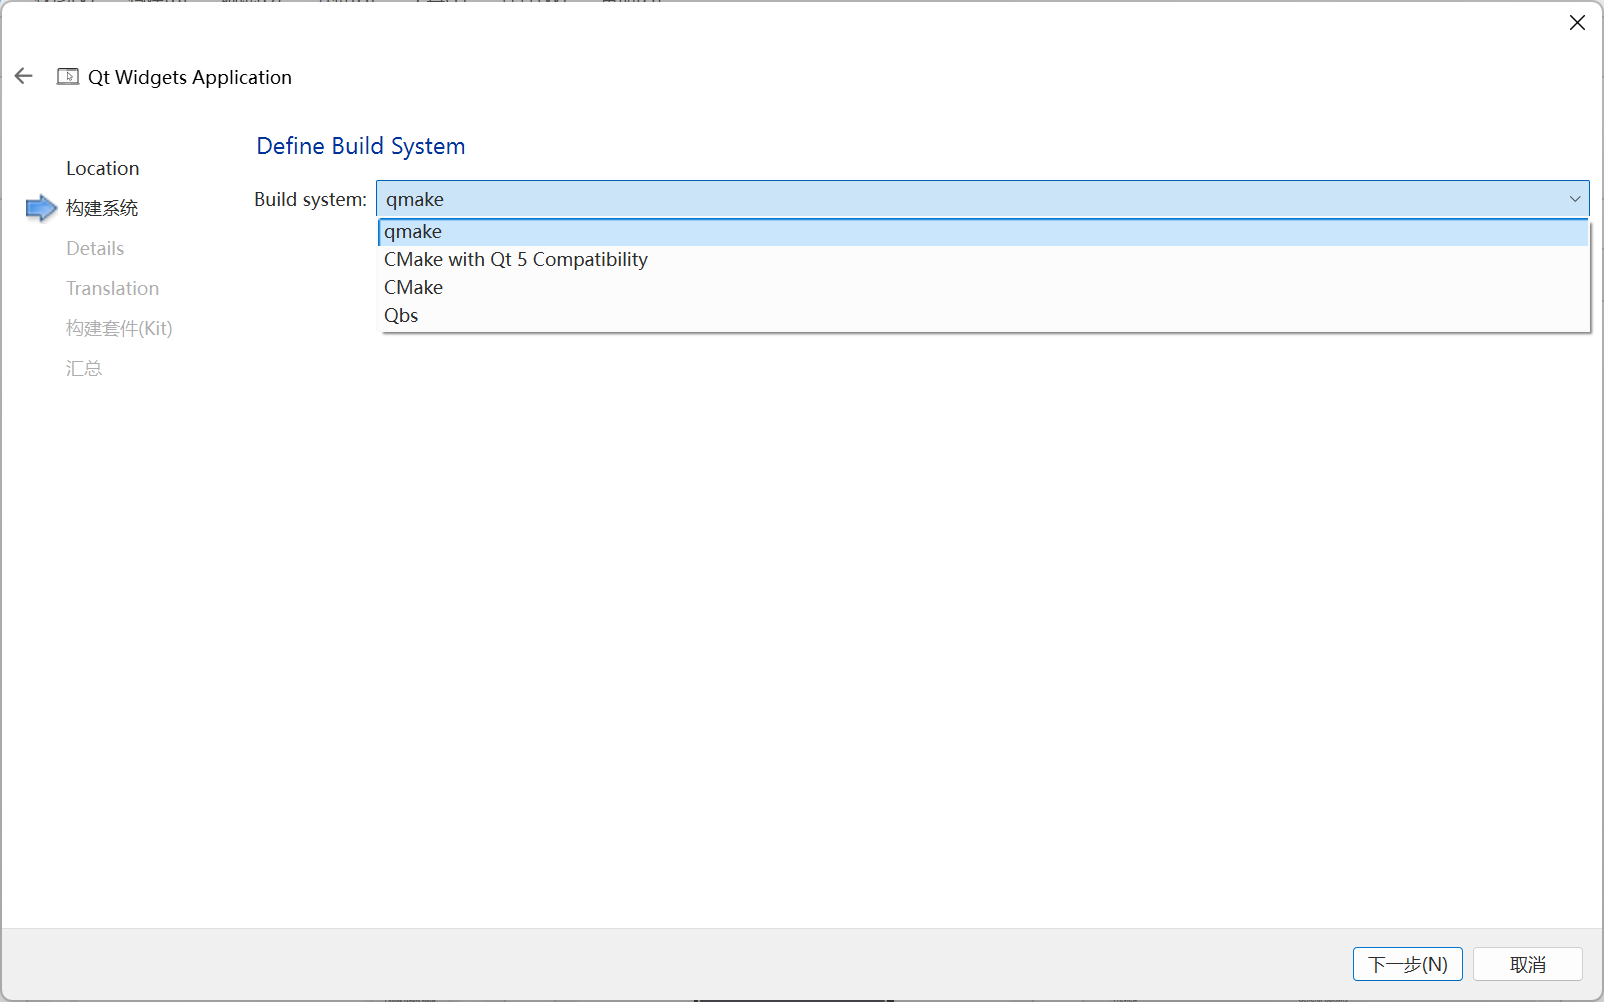The height and width of the screenshot is (1002, 1604).
Task: Go back with the left arrow icon
Action: 24,76
